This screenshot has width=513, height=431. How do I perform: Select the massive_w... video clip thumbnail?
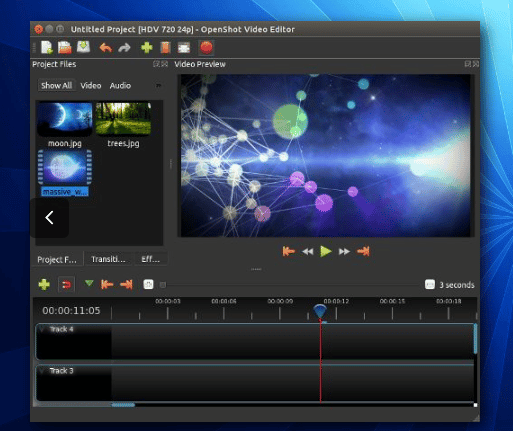point(65,167)
